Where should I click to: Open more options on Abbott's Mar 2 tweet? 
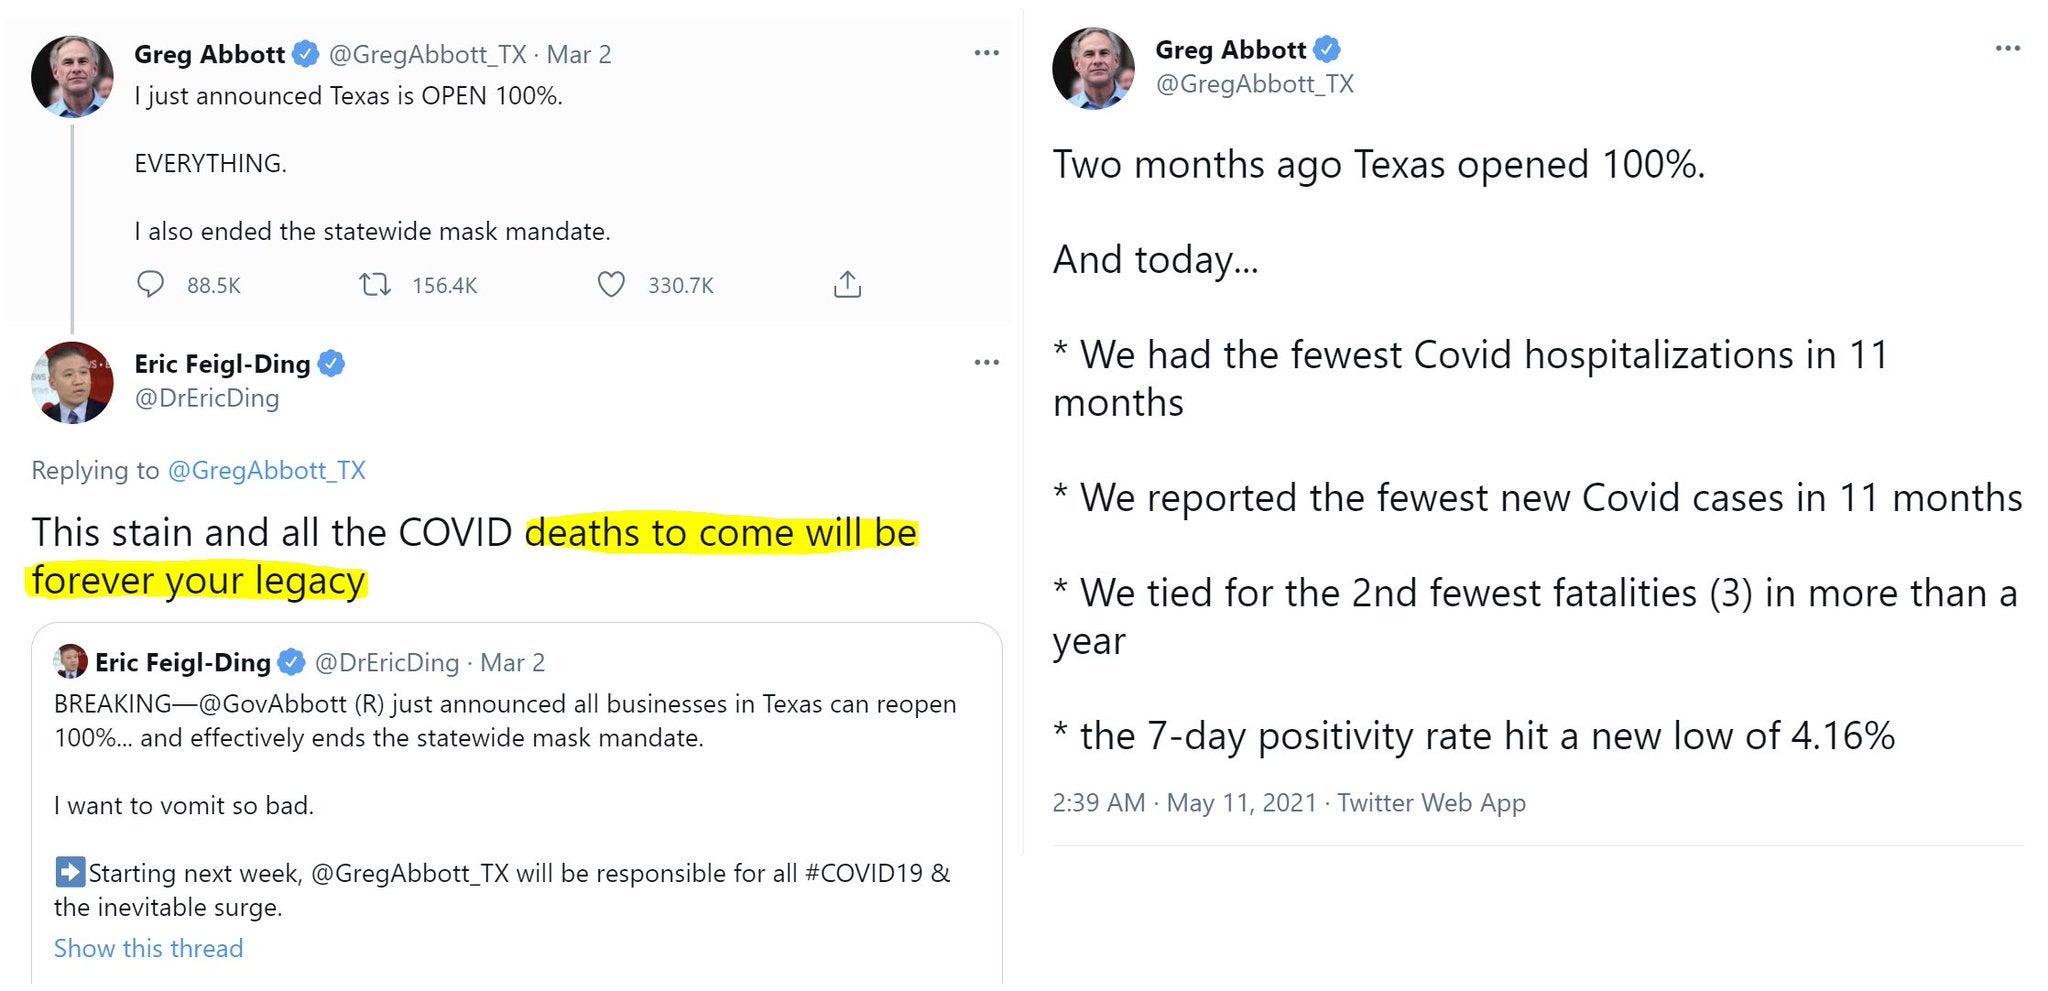click(986, 53)
